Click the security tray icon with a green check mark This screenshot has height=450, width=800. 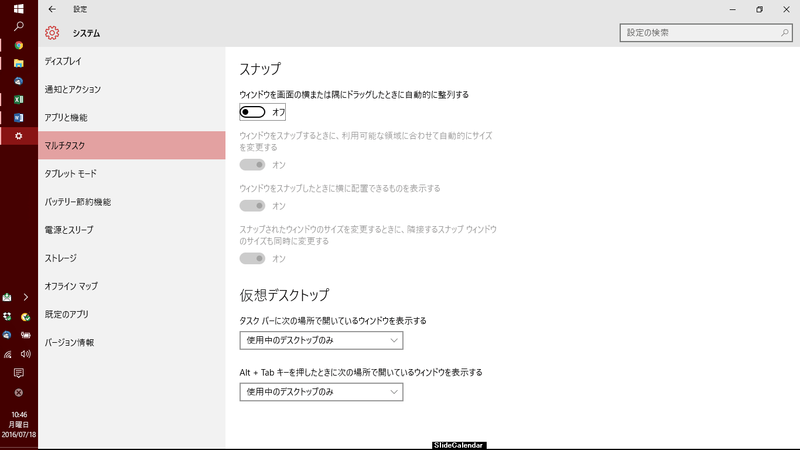coord(26,317)
